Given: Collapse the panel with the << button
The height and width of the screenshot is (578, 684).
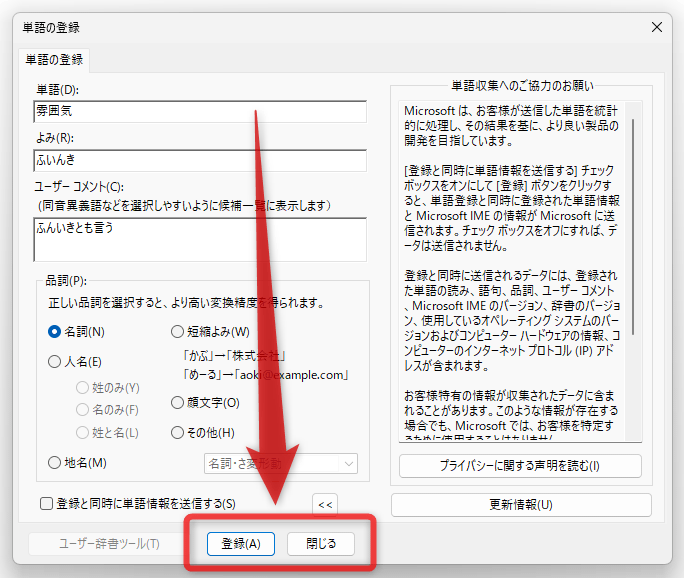Looking at the screenshot, I should [325, 505].
